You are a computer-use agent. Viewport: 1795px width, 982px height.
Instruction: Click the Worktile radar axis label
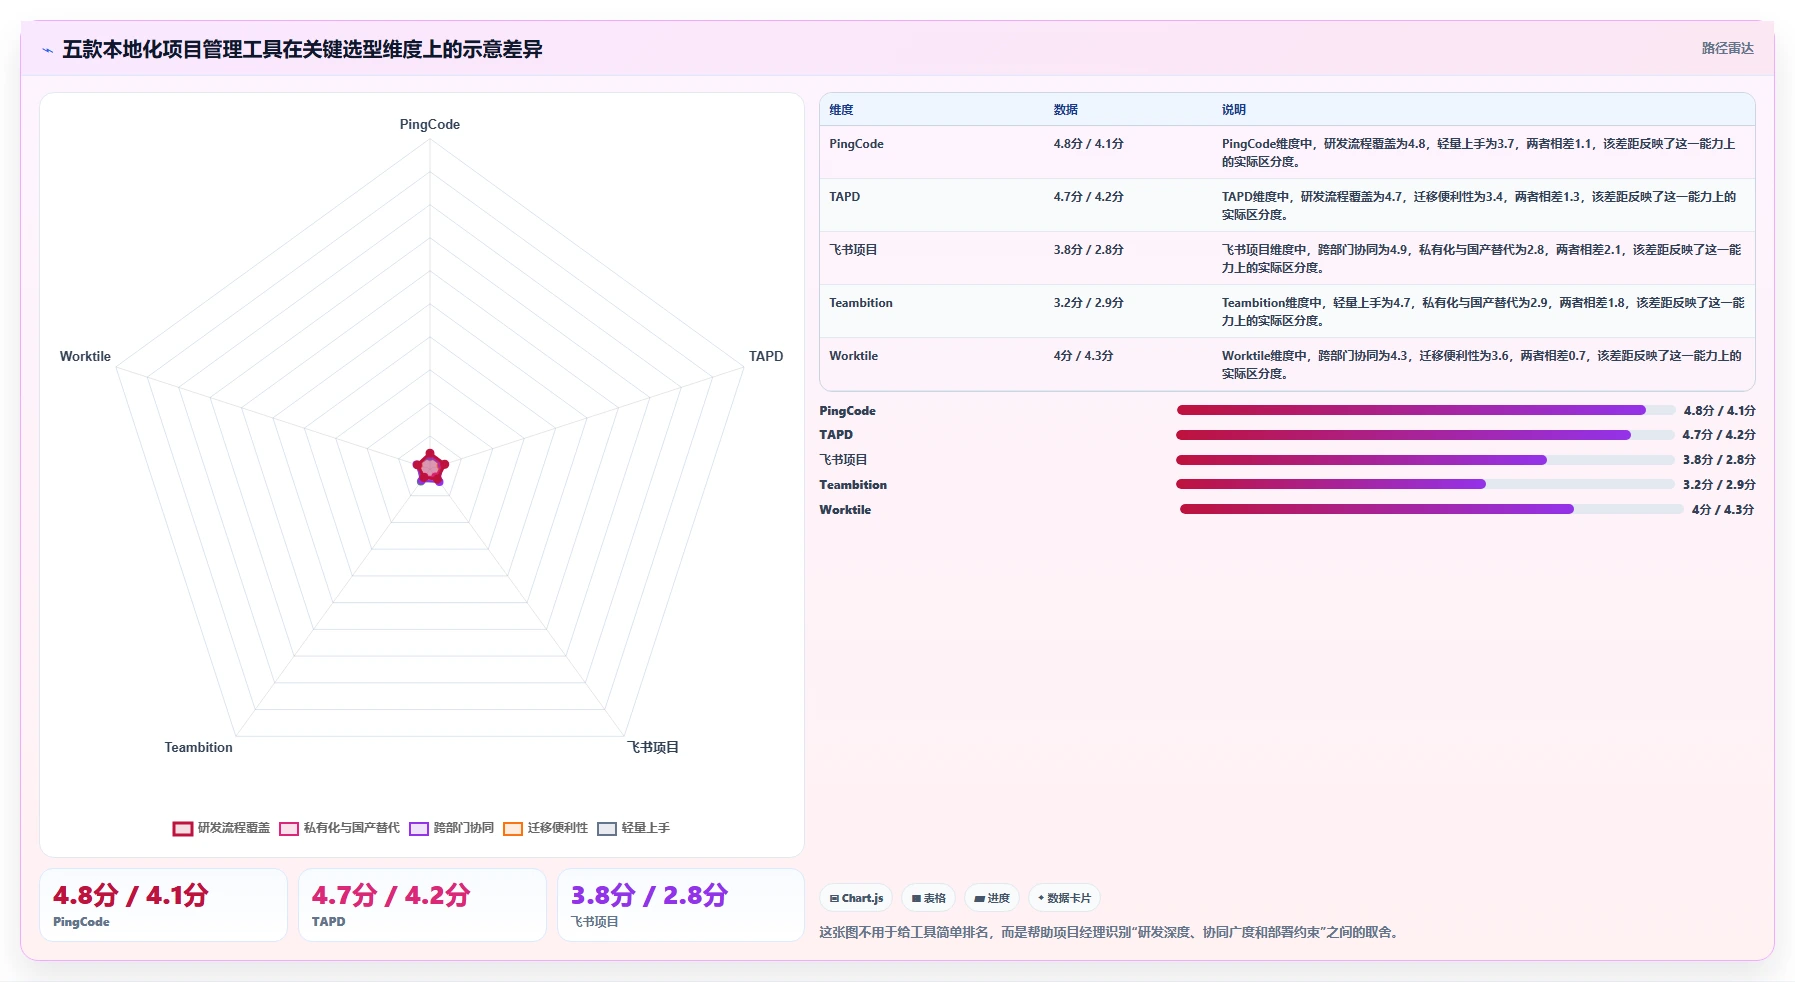pos(85,356)
